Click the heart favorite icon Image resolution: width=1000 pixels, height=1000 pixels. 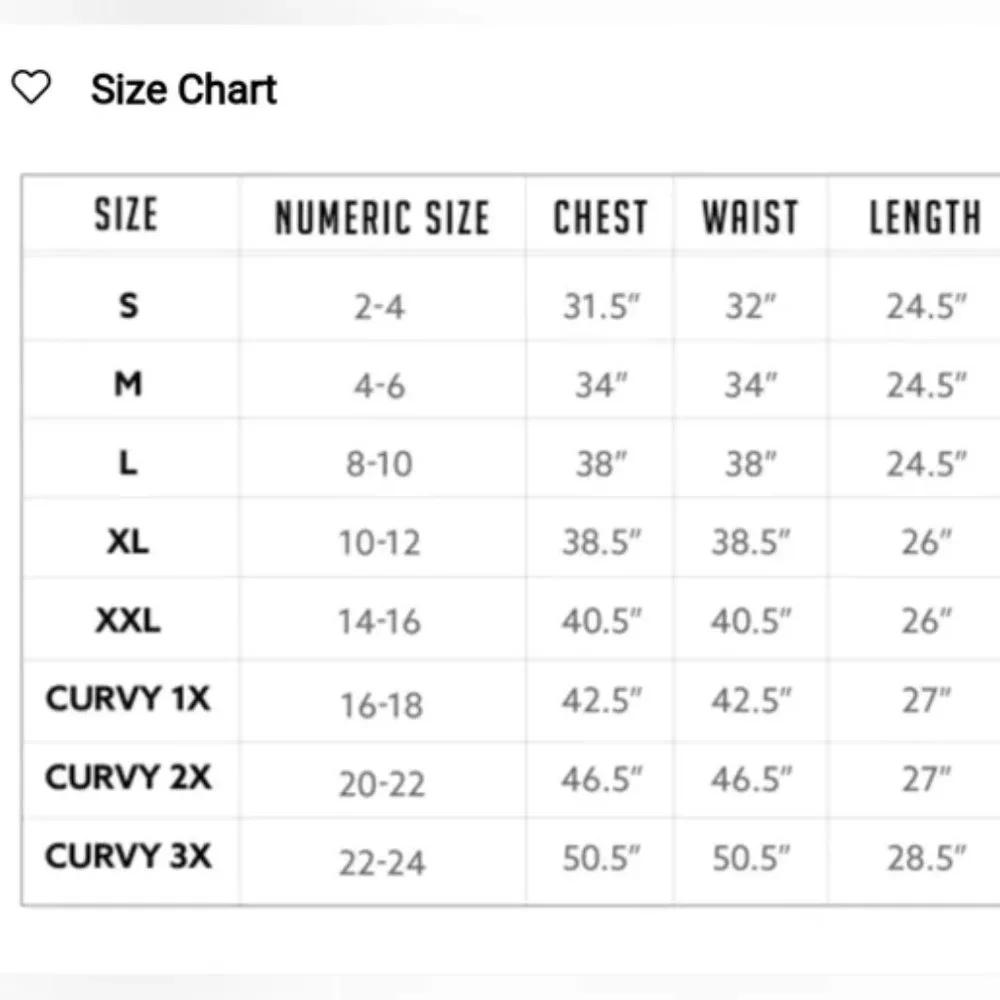(x=31, y=88)
